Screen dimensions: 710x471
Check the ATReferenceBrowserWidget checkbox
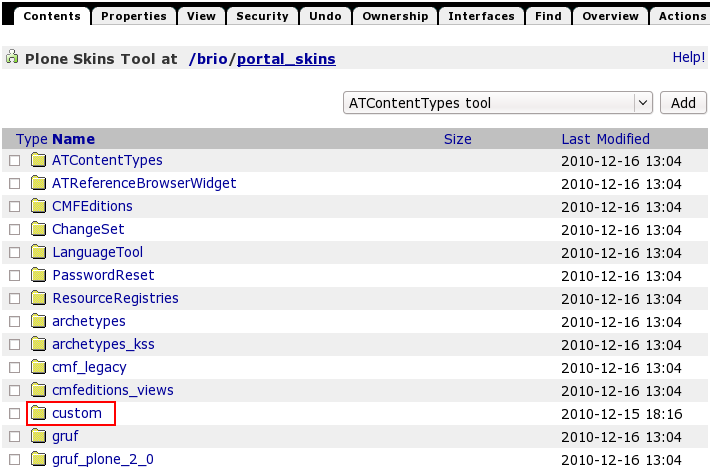[x=14, y=183]
